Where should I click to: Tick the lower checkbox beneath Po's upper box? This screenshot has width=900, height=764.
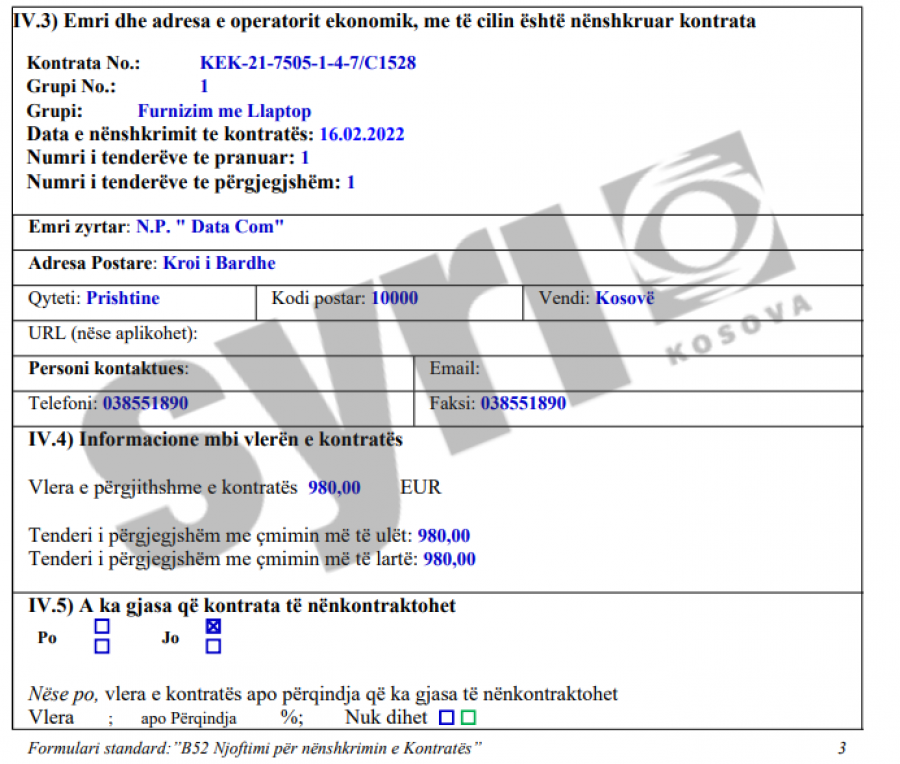[102, 646]
